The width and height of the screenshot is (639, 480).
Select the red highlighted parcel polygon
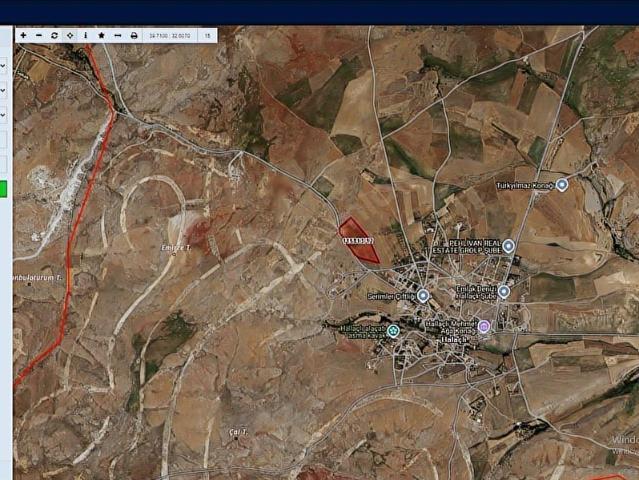pos(358,241)
